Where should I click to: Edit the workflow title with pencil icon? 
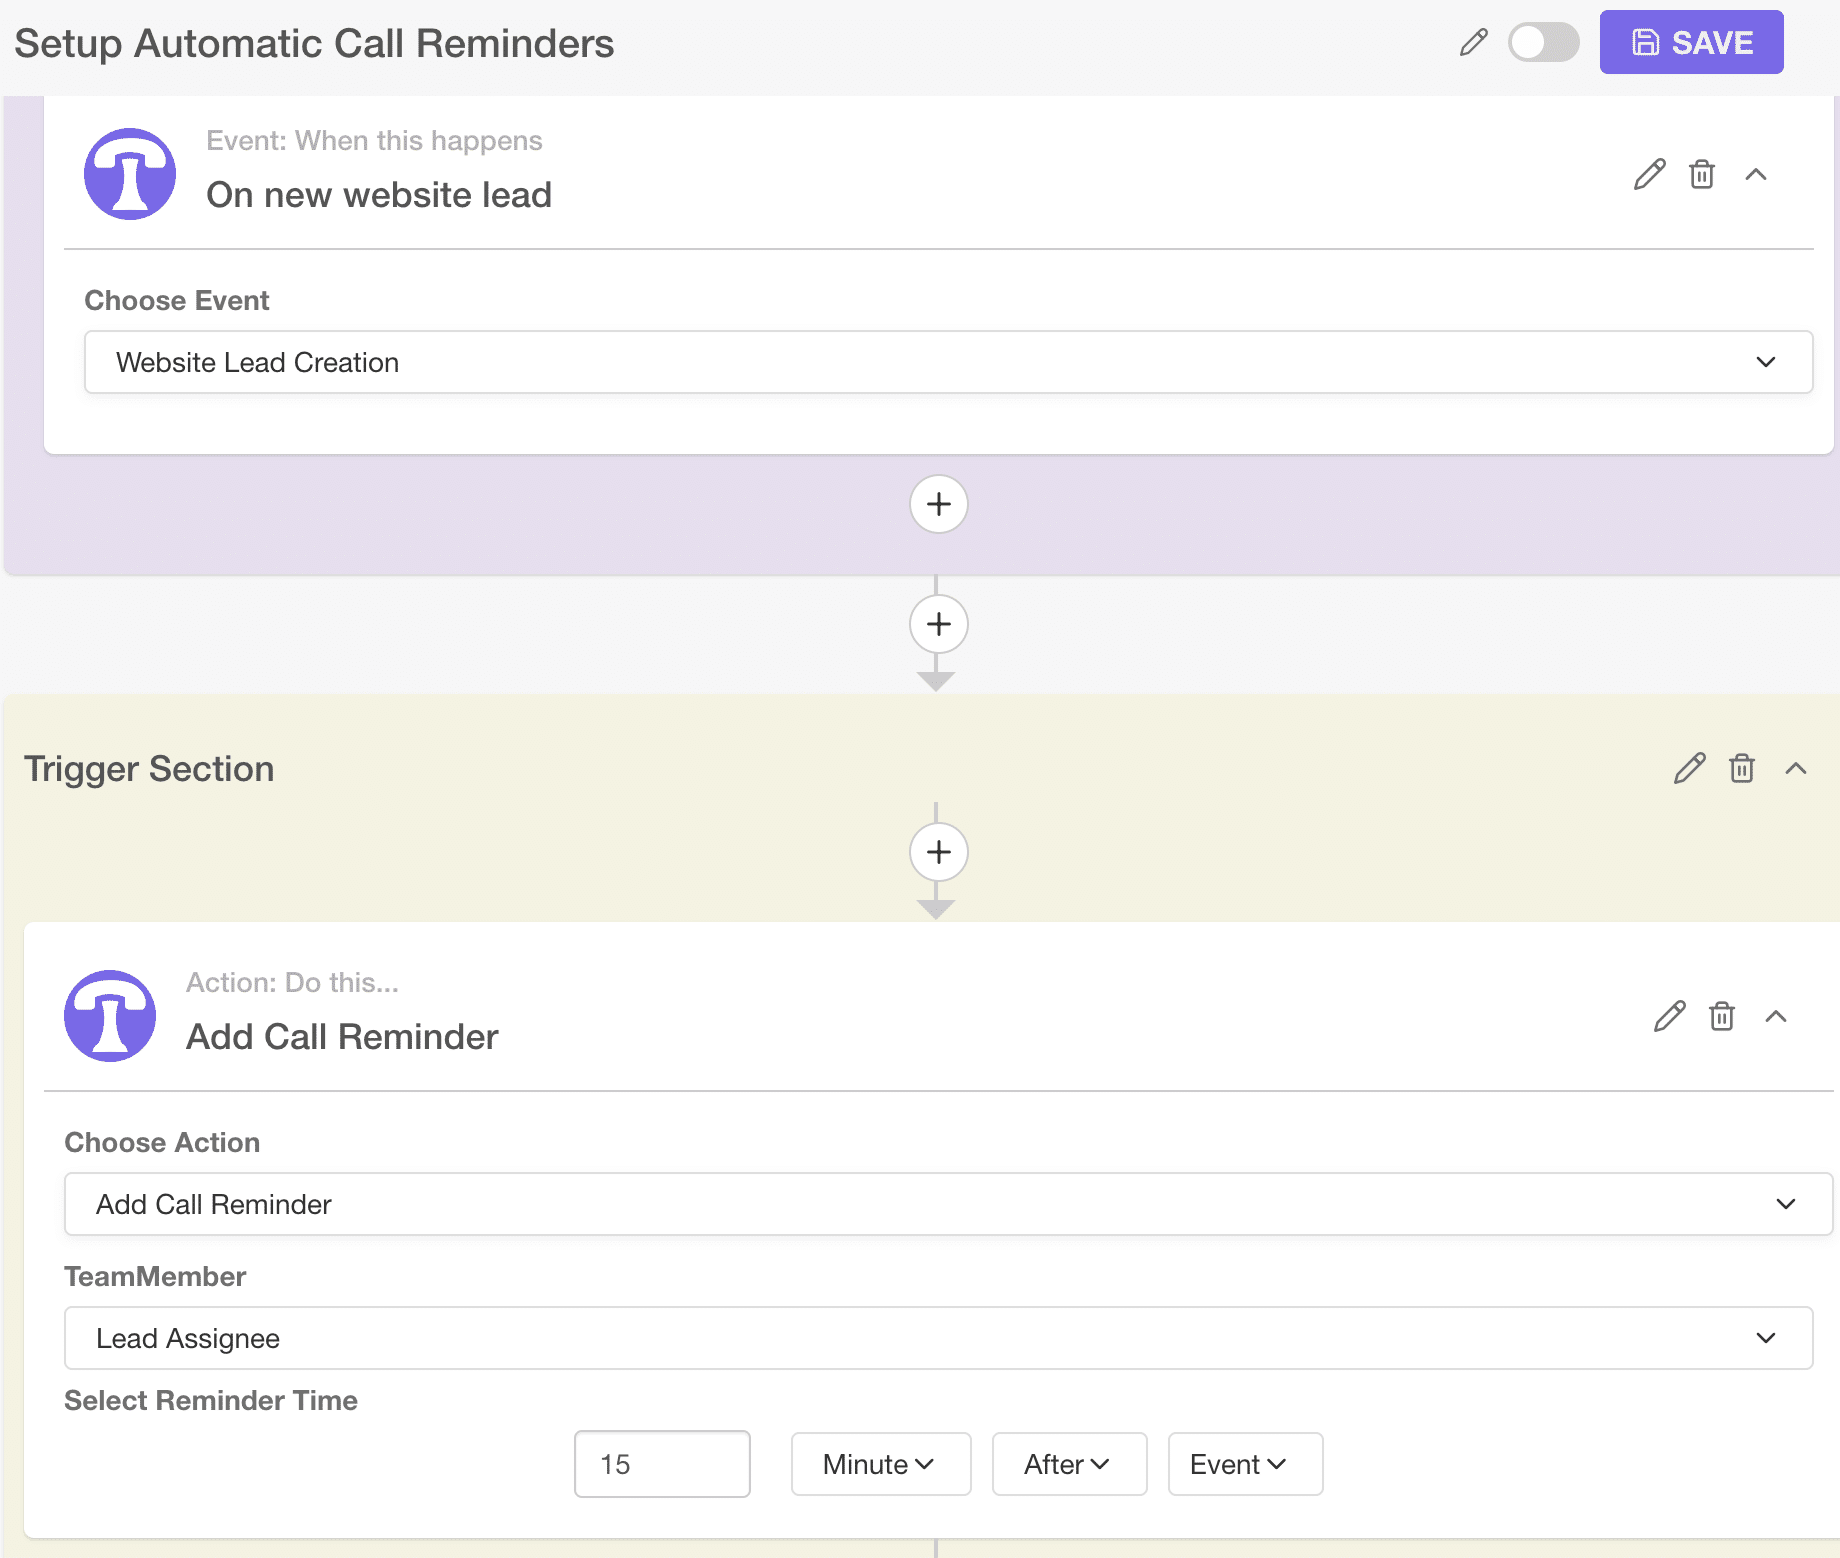click(x=1473, y=43)
